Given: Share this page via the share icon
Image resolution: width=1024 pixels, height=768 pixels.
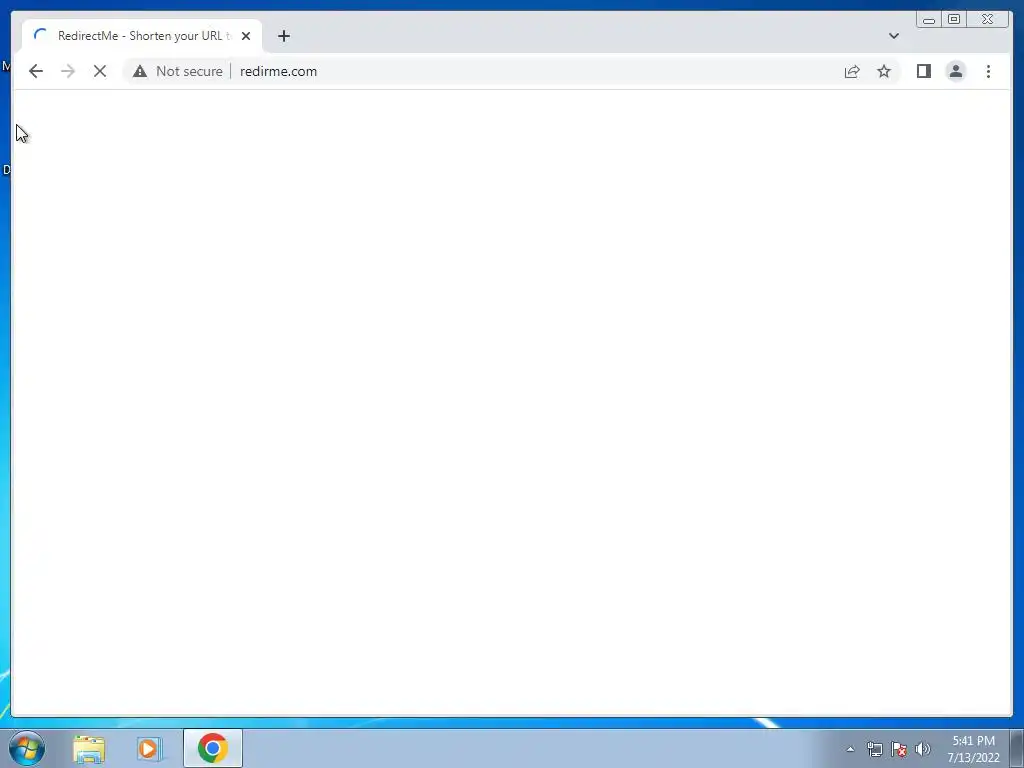Looking at the screenshot, I should click(x=852, y=71).
